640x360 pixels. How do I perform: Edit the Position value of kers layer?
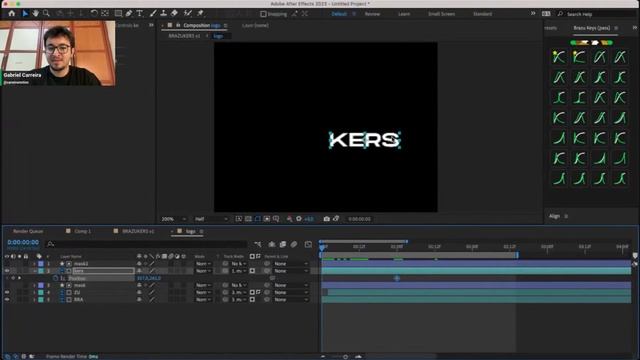coord(149,278)
